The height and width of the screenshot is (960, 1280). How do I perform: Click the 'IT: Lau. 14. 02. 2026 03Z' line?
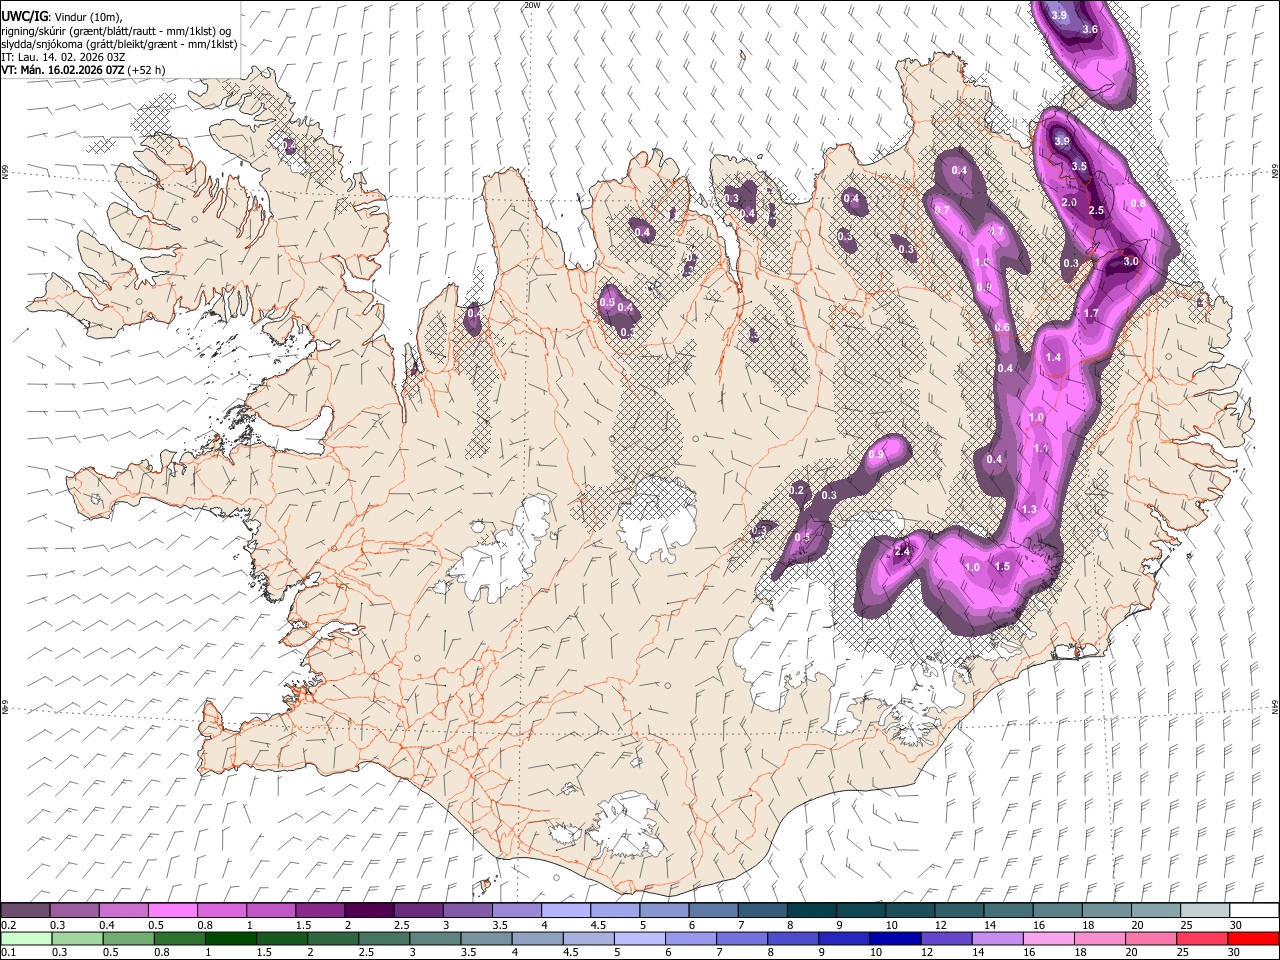click(63, 57)
